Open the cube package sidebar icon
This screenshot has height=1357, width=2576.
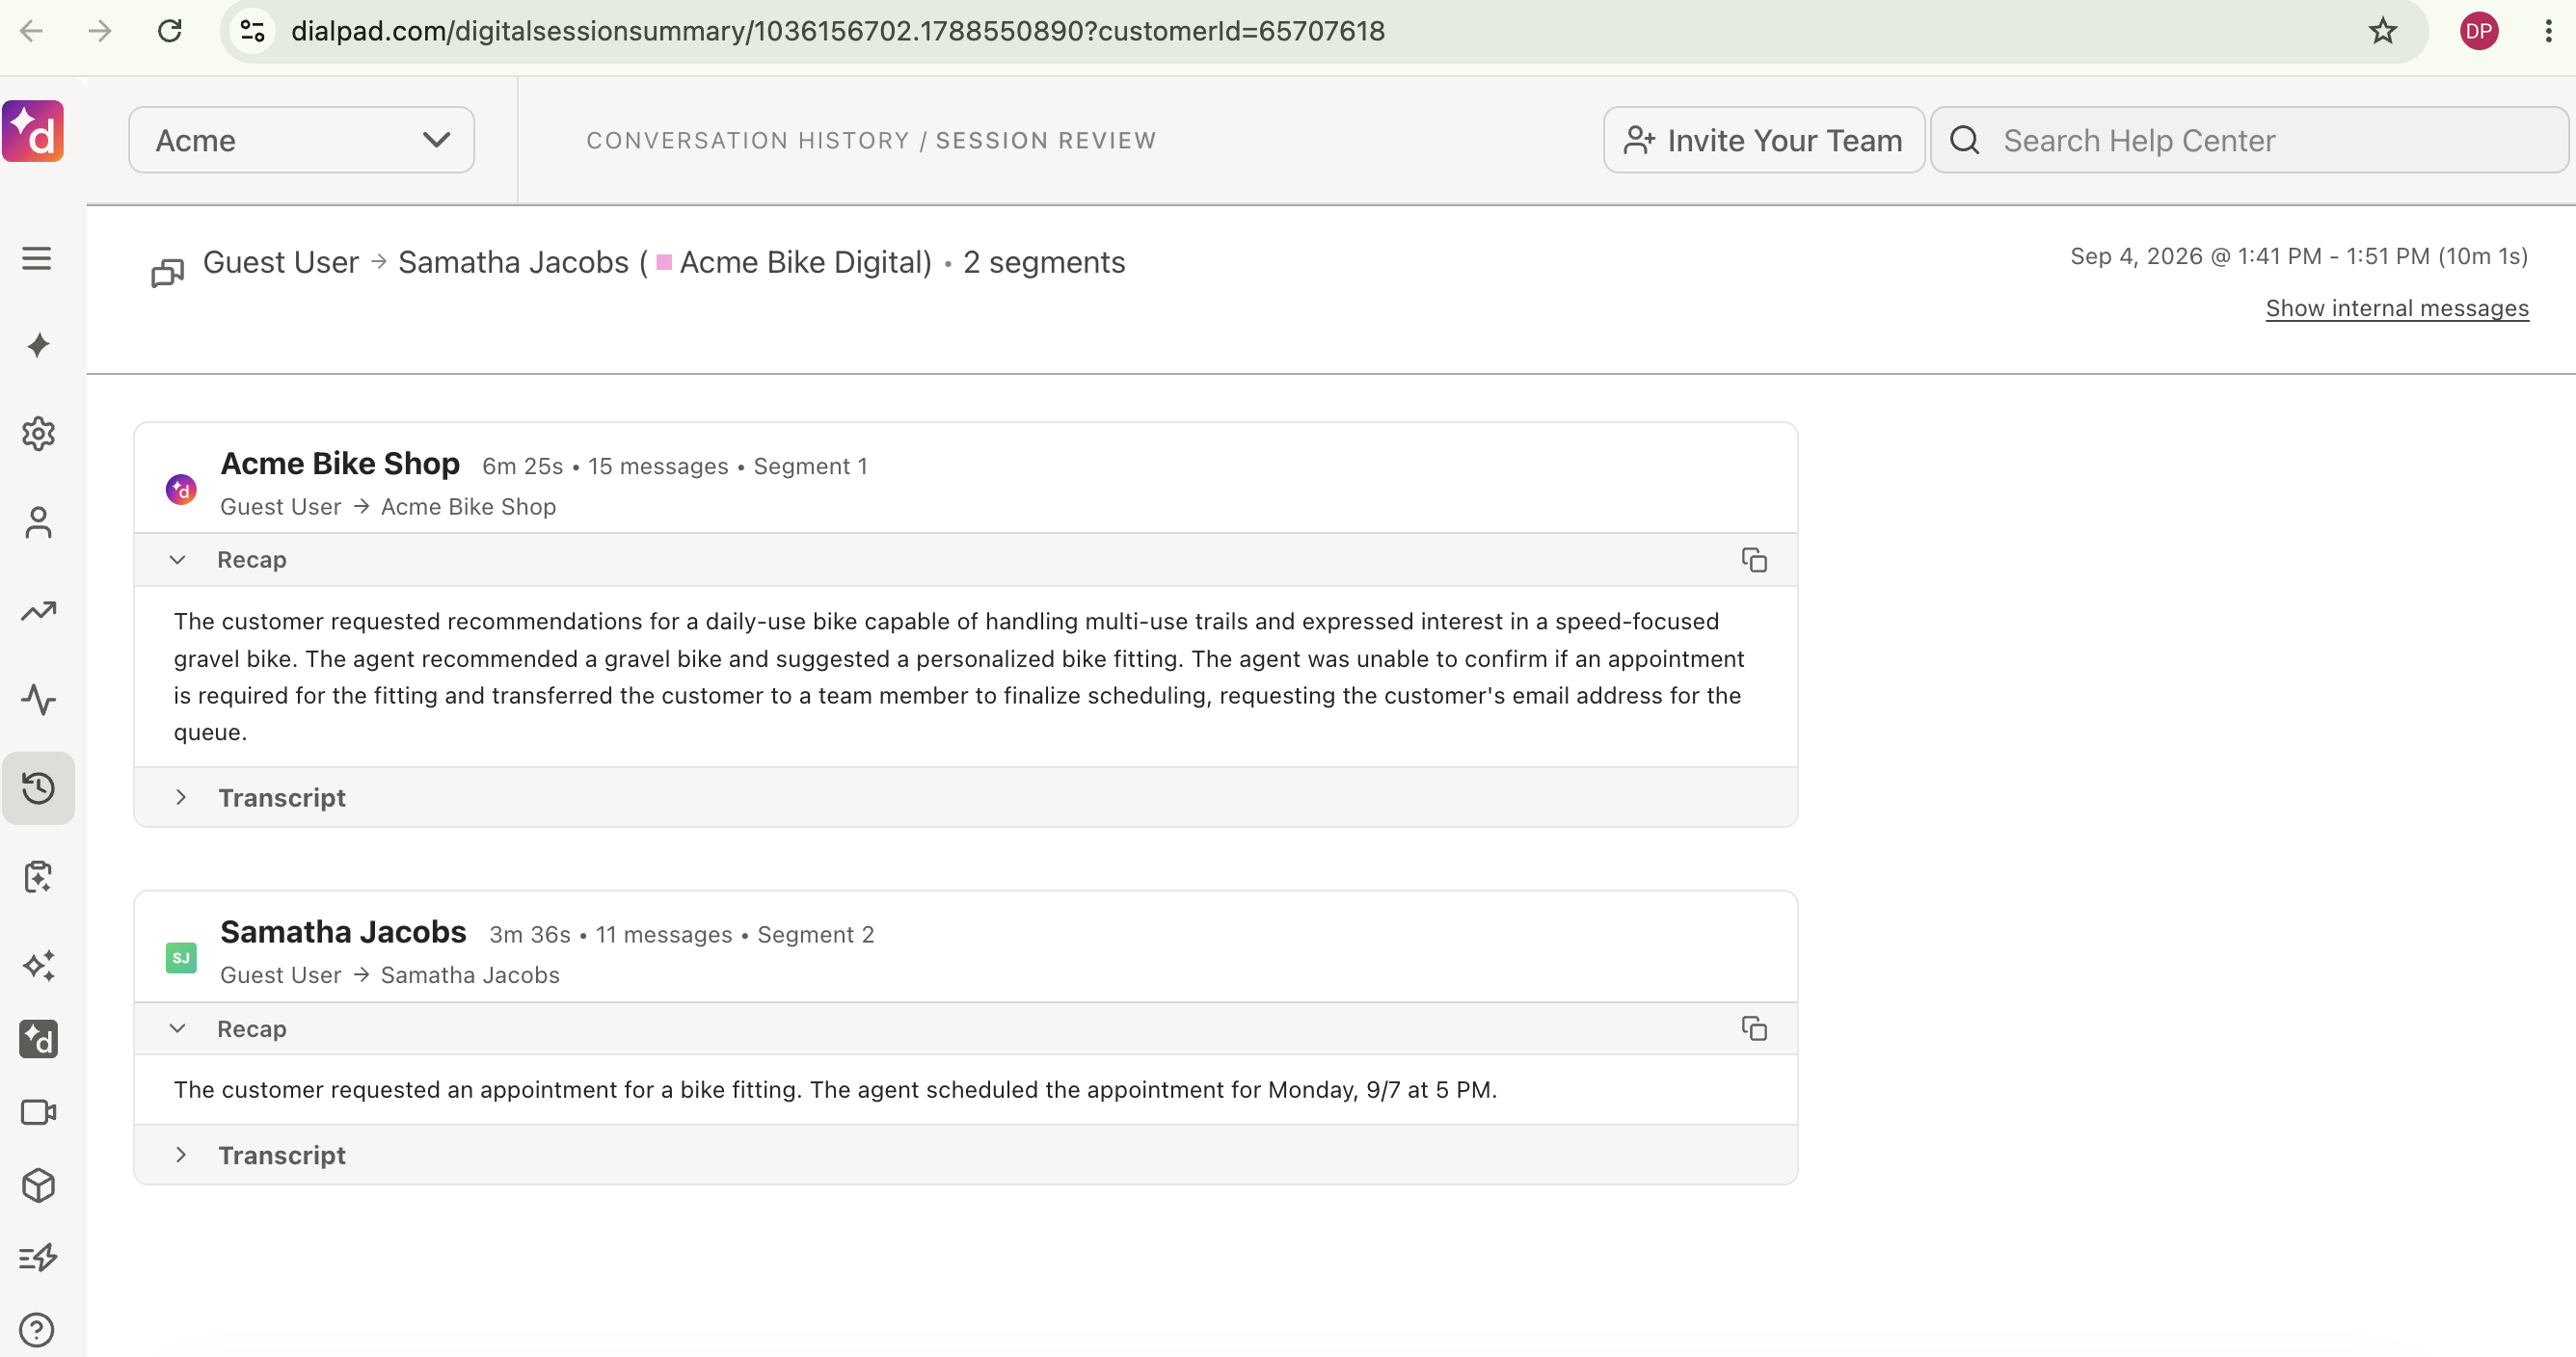38,1186
